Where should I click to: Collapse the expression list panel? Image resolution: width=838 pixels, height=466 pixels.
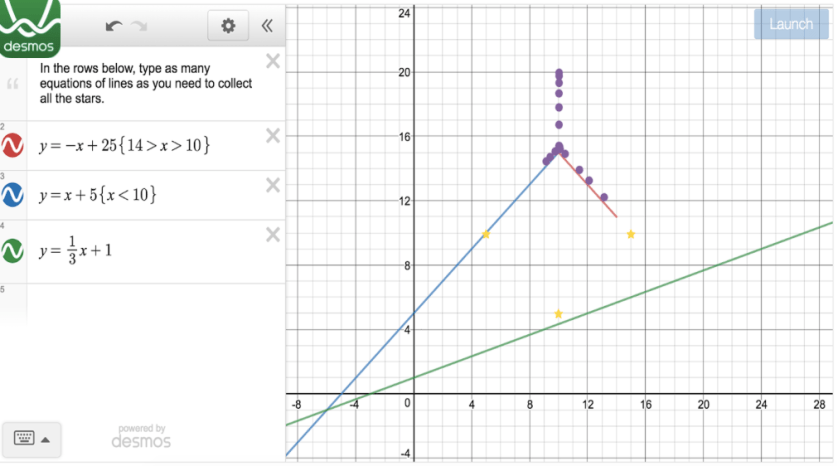(x=266, y=26)
